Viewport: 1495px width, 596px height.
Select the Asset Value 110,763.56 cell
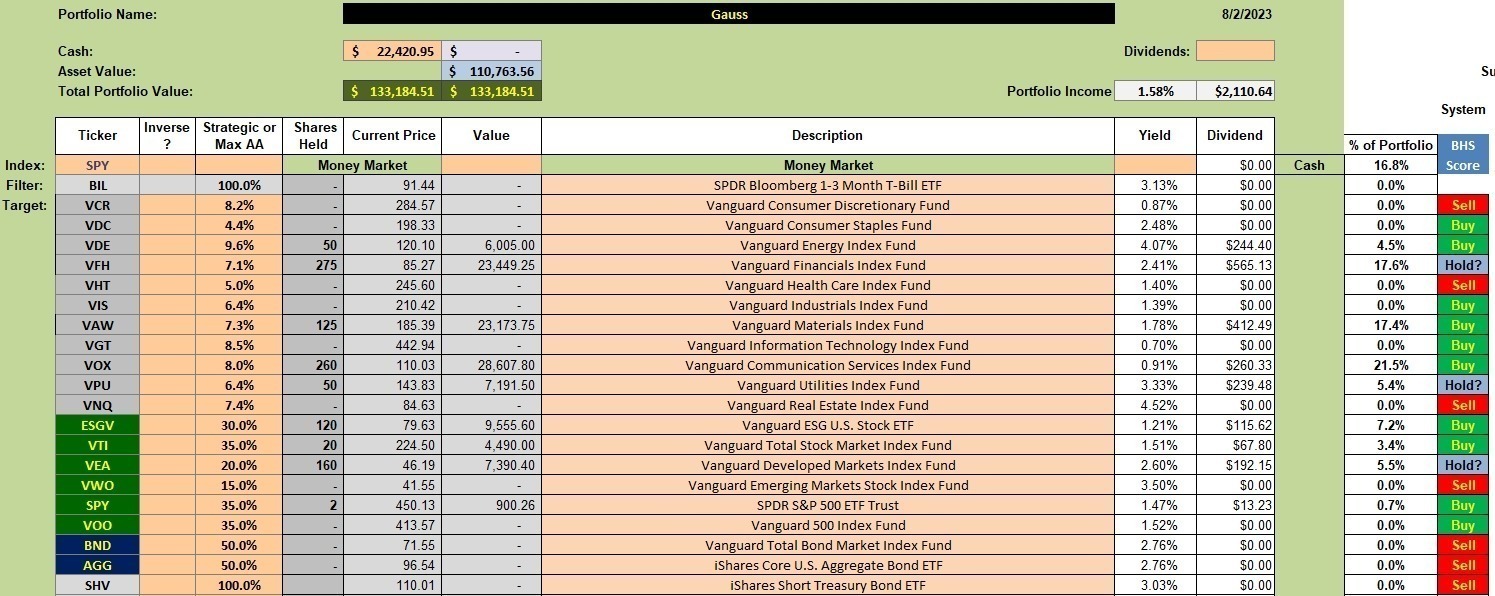pos(492,71)
